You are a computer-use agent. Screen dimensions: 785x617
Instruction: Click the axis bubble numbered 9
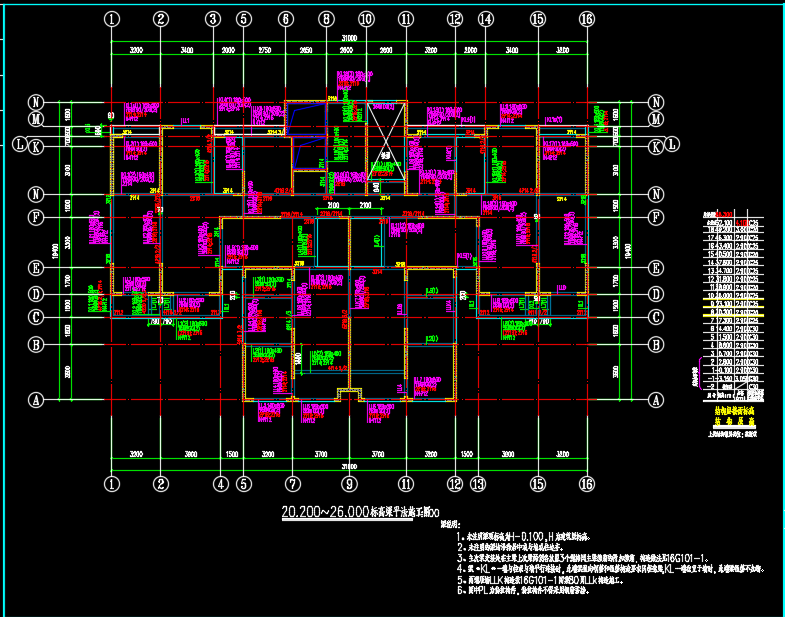click(x=349, y=484)
